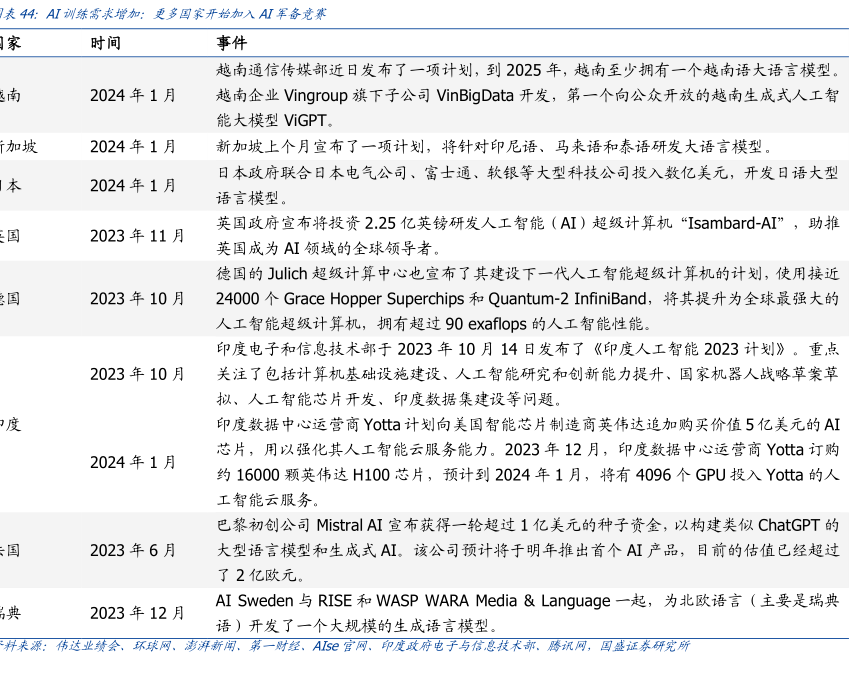Click the 印度 country cell
861x674 pixels.
(x=10, y=424)
